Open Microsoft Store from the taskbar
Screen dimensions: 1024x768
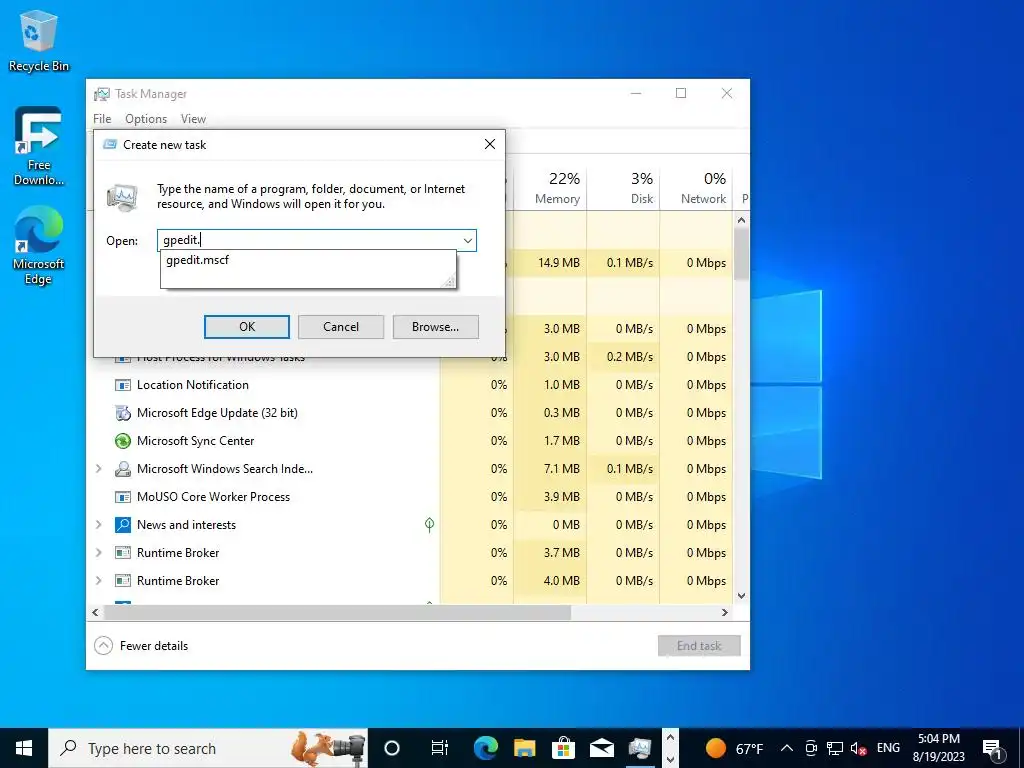point(563,748)
